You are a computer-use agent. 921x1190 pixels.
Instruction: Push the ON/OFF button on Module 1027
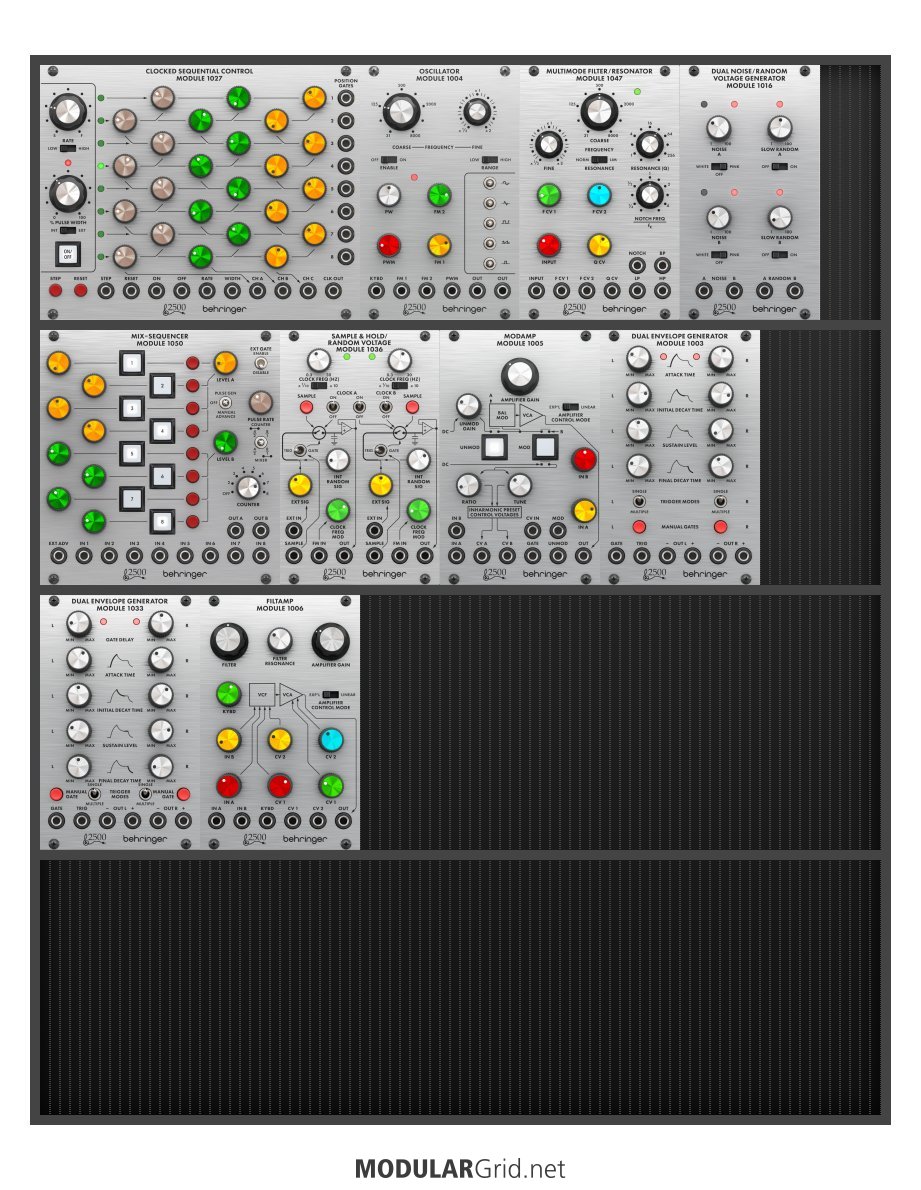click(68, 253)
